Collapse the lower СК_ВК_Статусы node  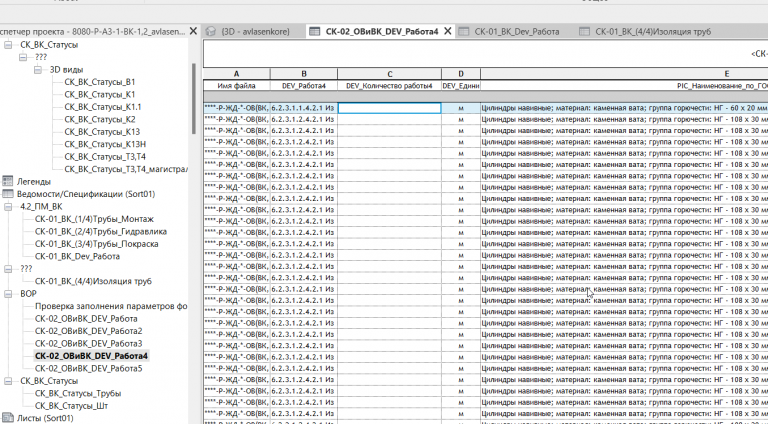[x=8, y=381]
